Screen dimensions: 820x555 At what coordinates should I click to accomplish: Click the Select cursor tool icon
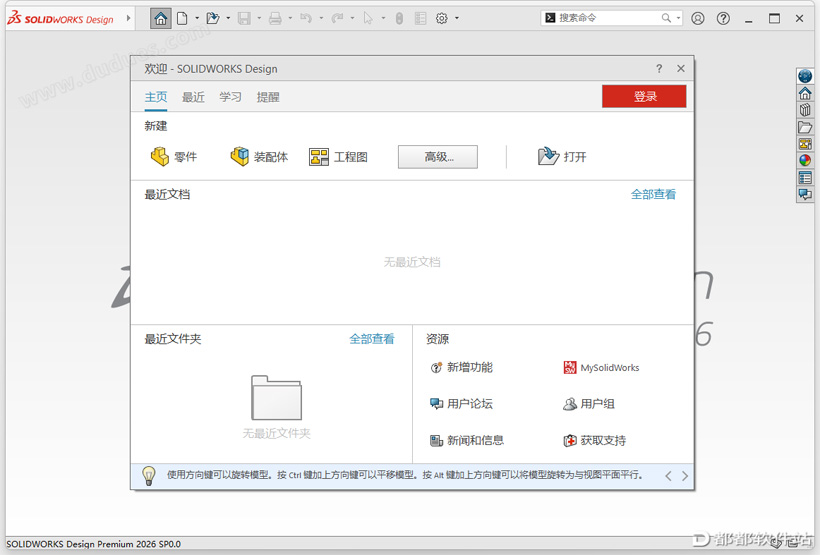(x=368, y=19)
